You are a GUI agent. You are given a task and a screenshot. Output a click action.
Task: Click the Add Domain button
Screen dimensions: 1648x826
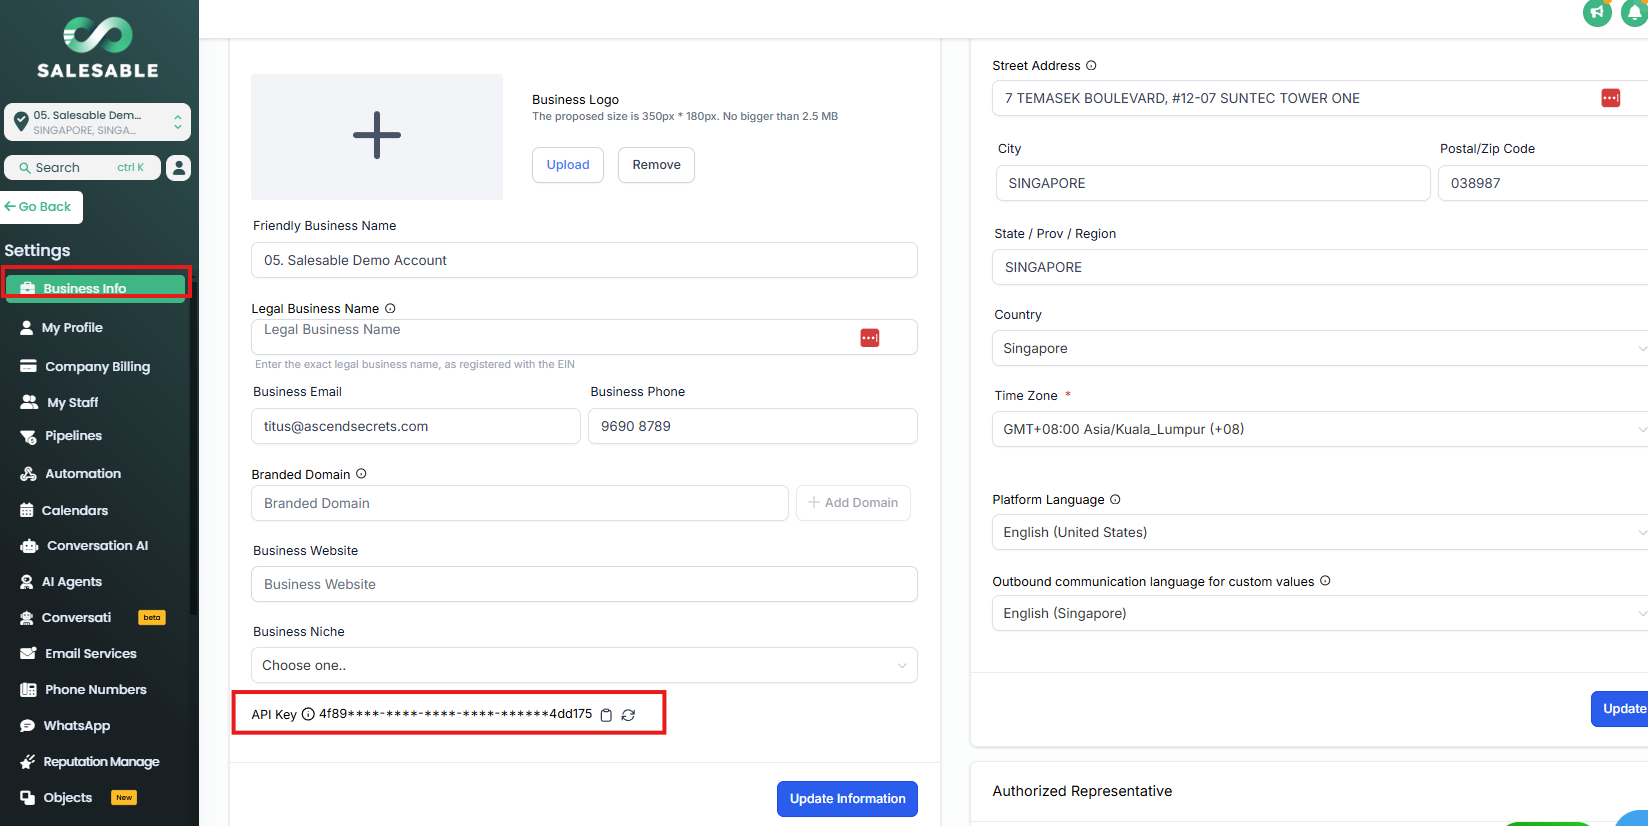tap(853, 503)
